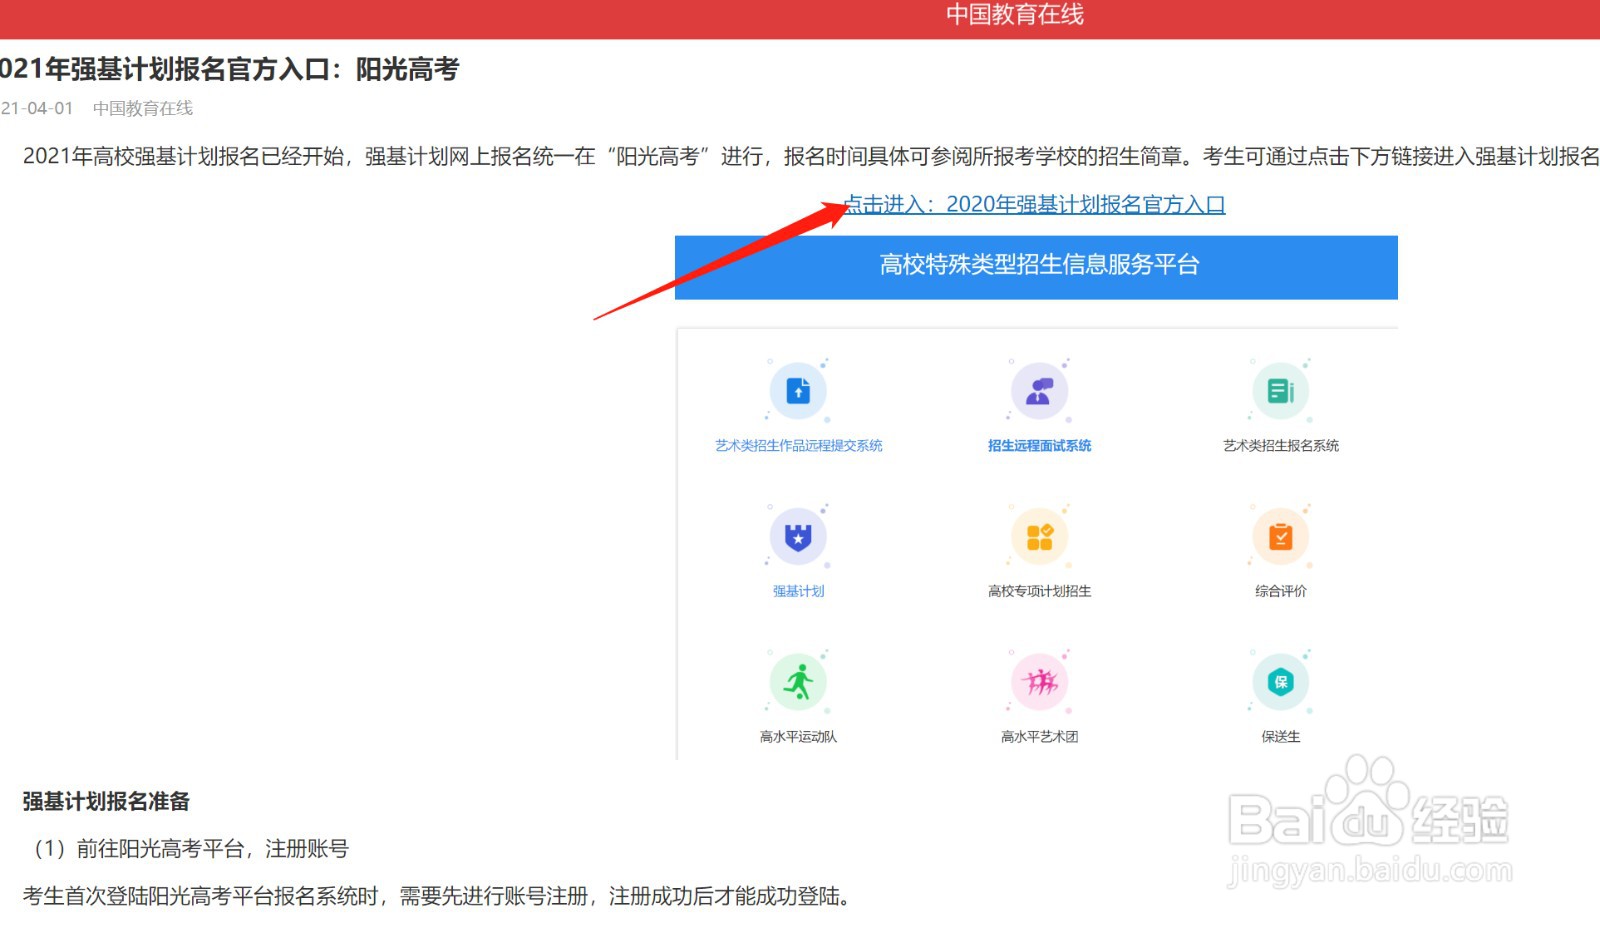This screenshot has width=1600, height=925.
Task: Click the line （1）前往阳光高考平台，注册账号
Action: (x=186, y=849)
